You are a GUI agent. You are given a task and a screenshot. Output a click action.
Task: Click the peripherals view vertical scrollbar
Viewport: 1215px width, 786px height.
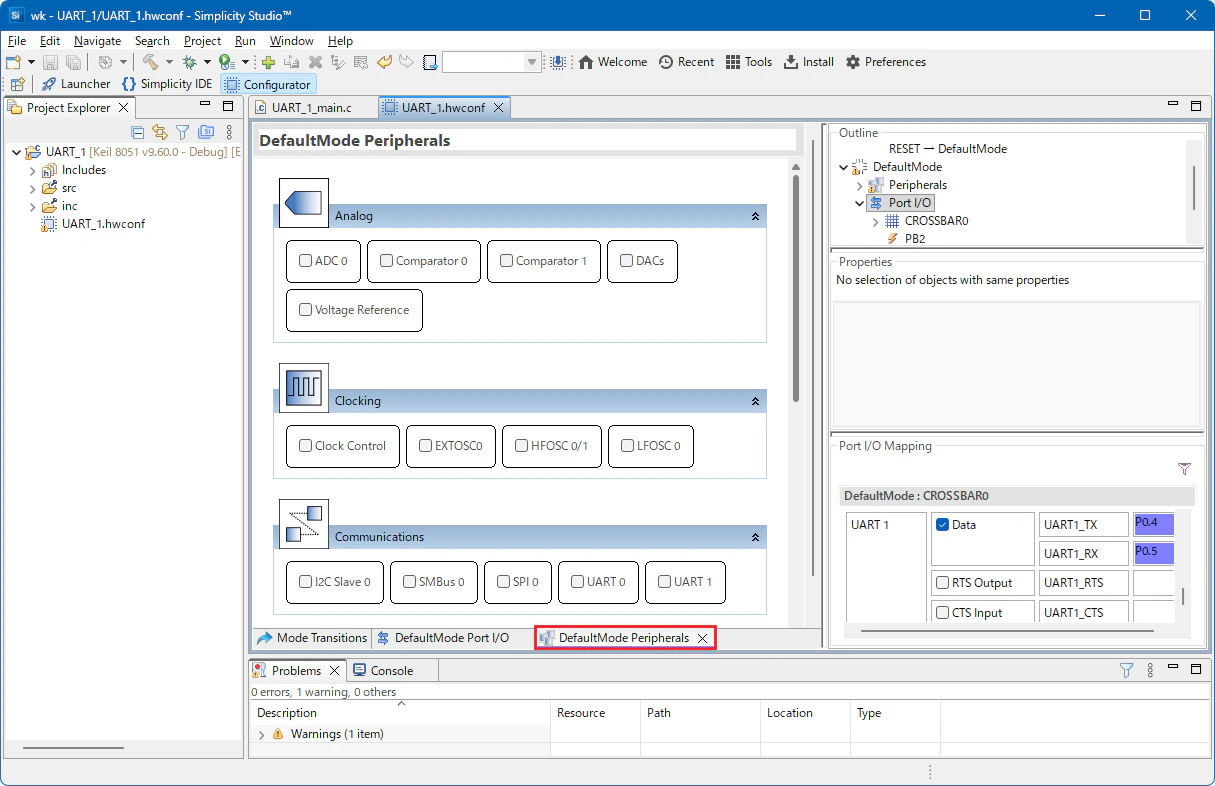click(x=796, y=289)
